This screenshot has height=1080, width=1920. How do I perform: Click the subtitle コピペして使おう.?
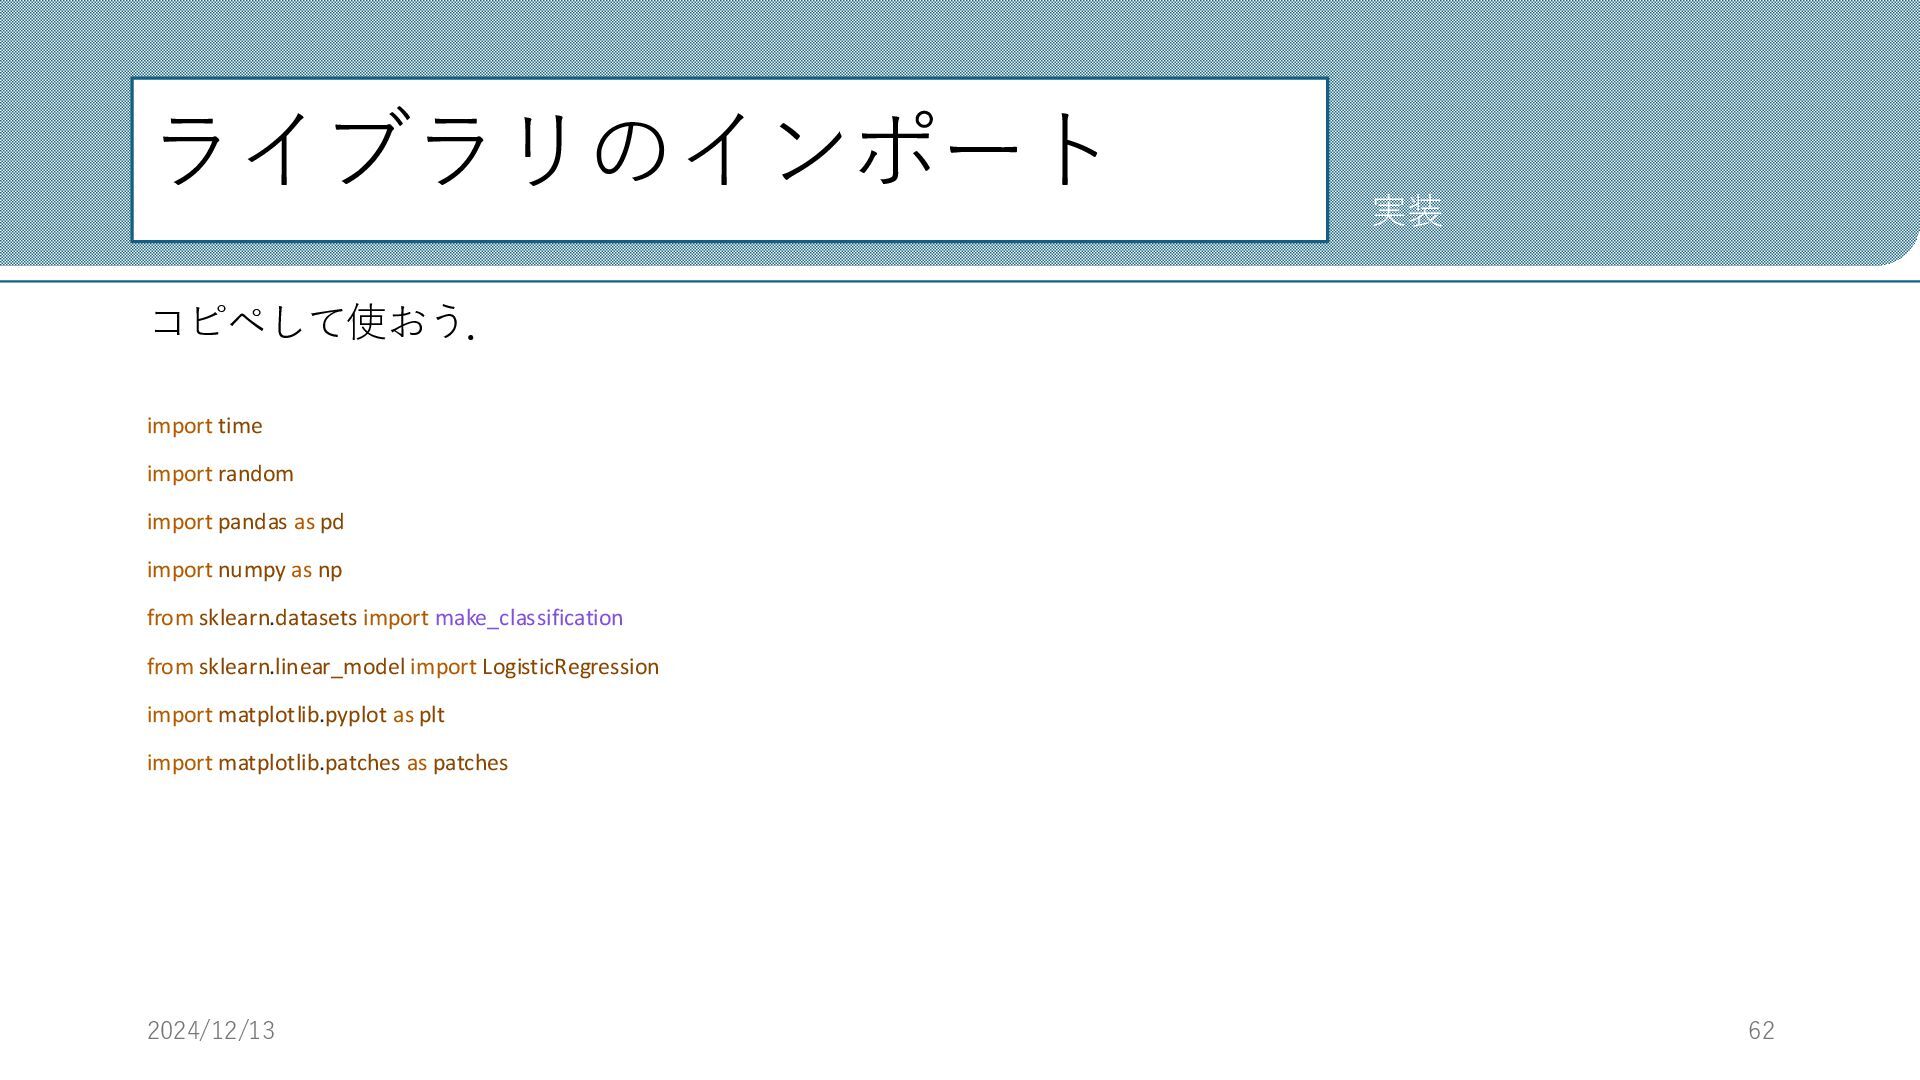pos(311,322)
